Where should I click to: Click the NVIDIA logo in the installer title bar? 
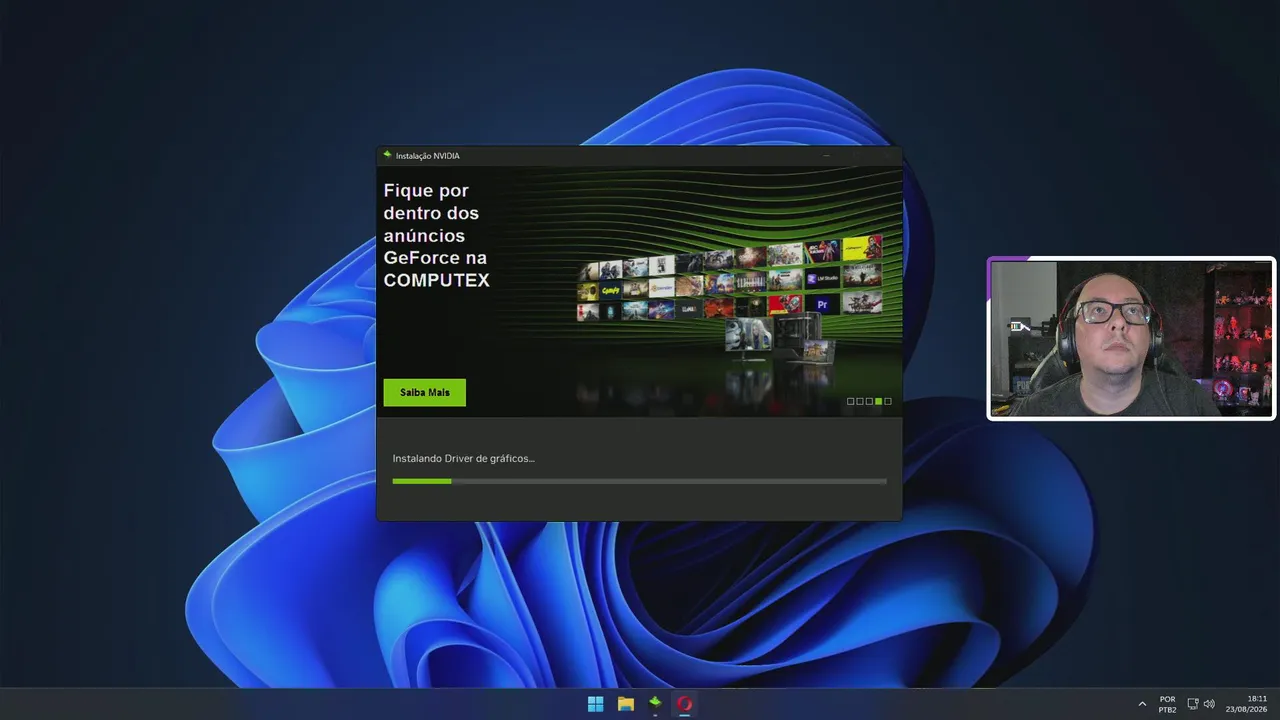click(387, 155)
